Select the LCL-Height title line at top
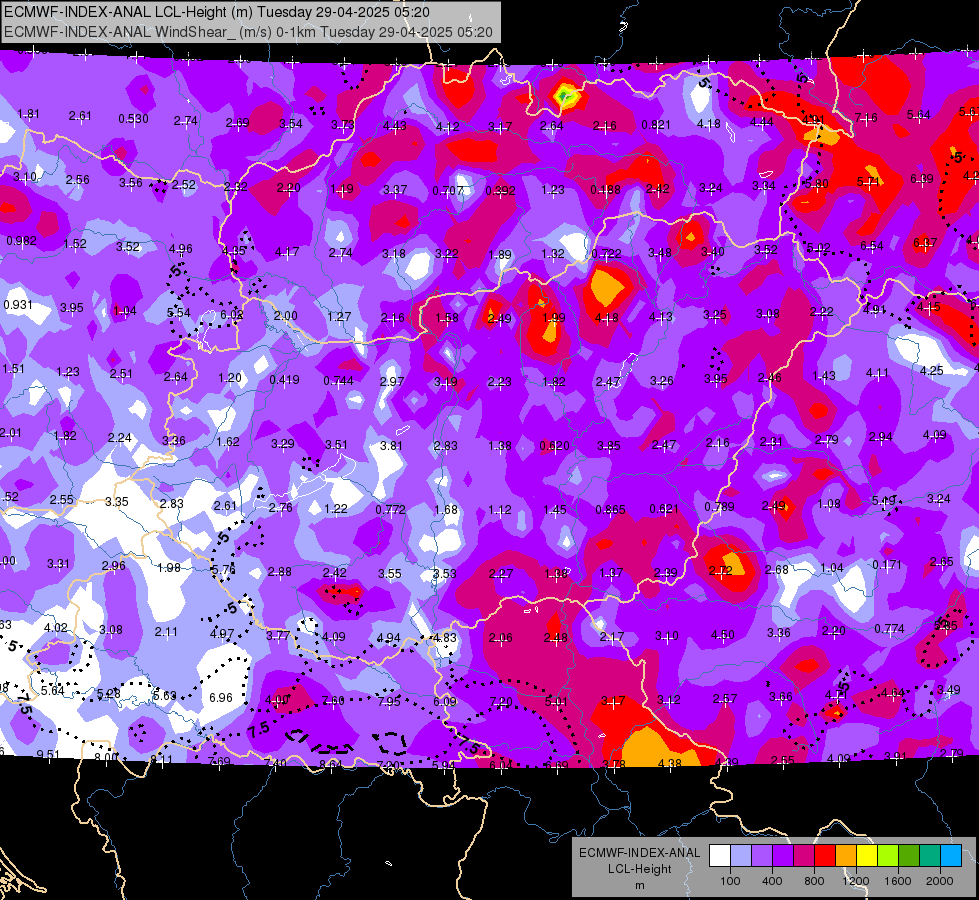The image size is (979, 900). [x=215, y=12]
